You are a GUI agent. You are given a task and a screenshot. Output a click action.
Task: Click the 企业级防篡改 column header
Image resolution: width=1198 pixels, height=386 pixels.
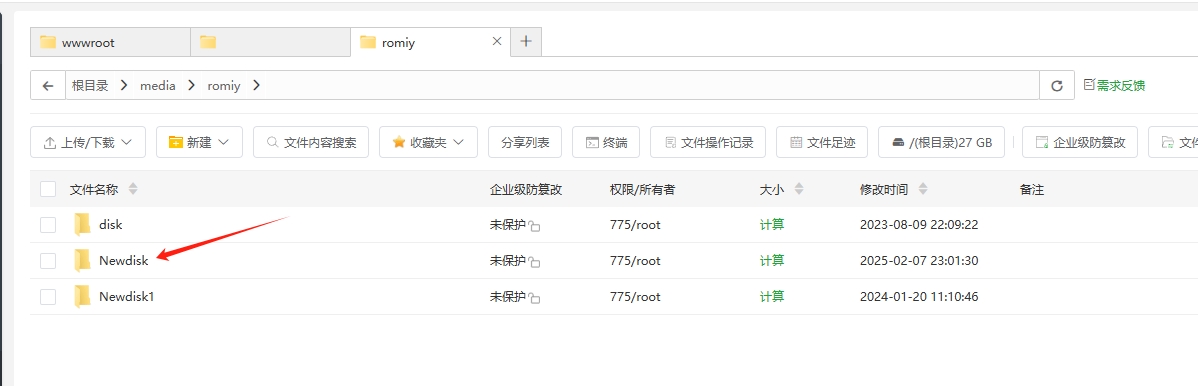526,189
